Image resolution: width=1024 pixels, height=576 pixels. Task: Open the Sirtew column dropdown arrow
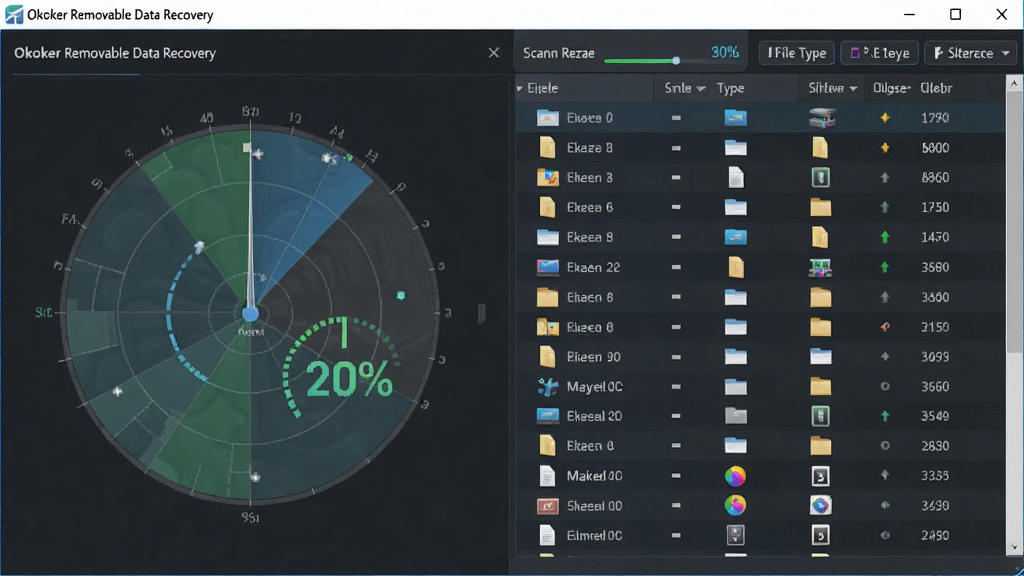coord(852,89)
